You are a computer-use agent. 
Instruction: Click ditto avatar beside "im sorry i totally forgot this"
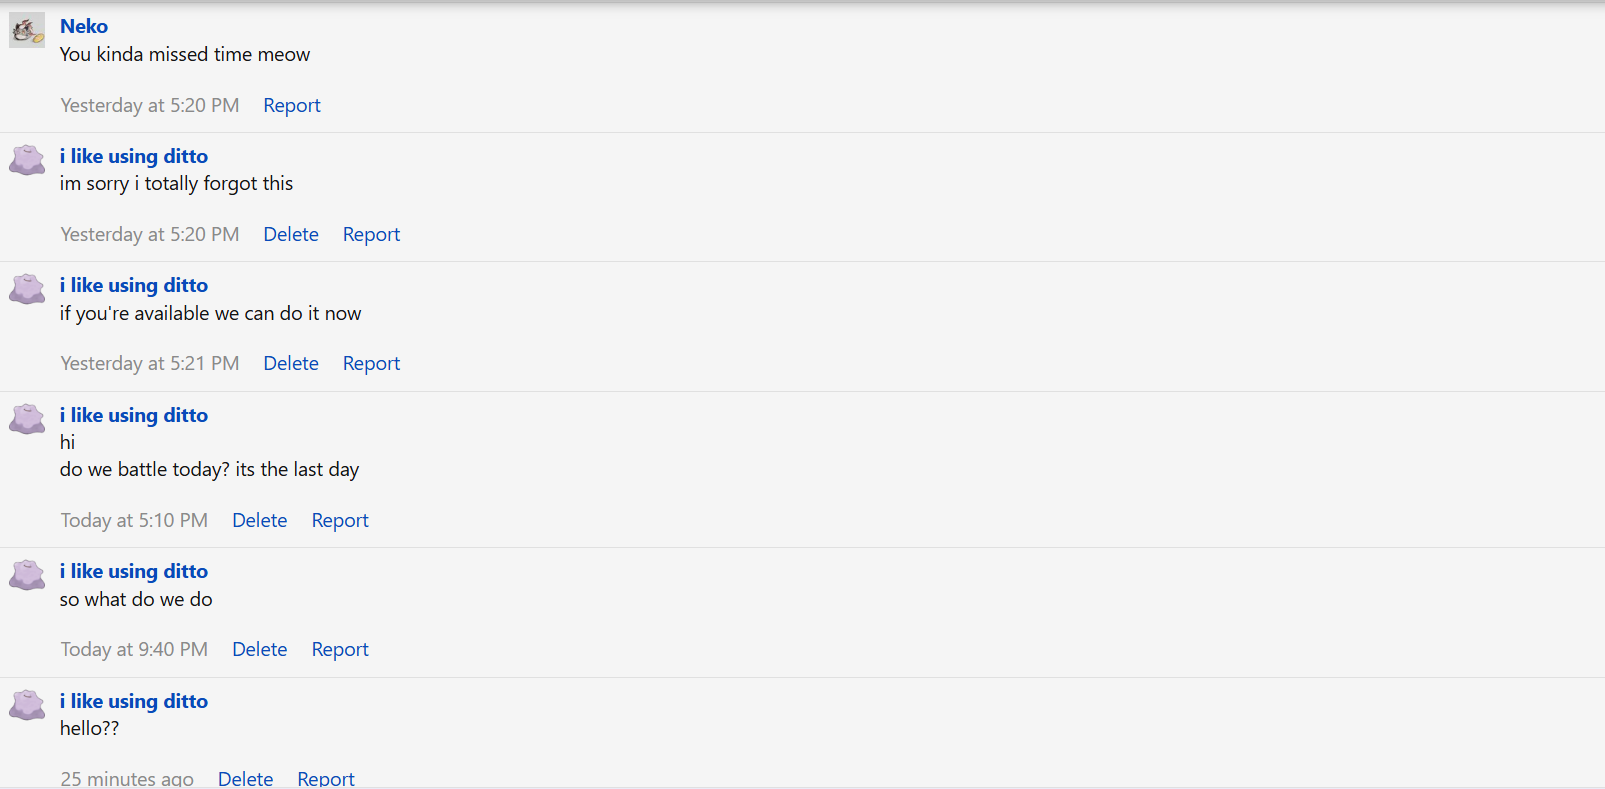[x=27, y=160]
